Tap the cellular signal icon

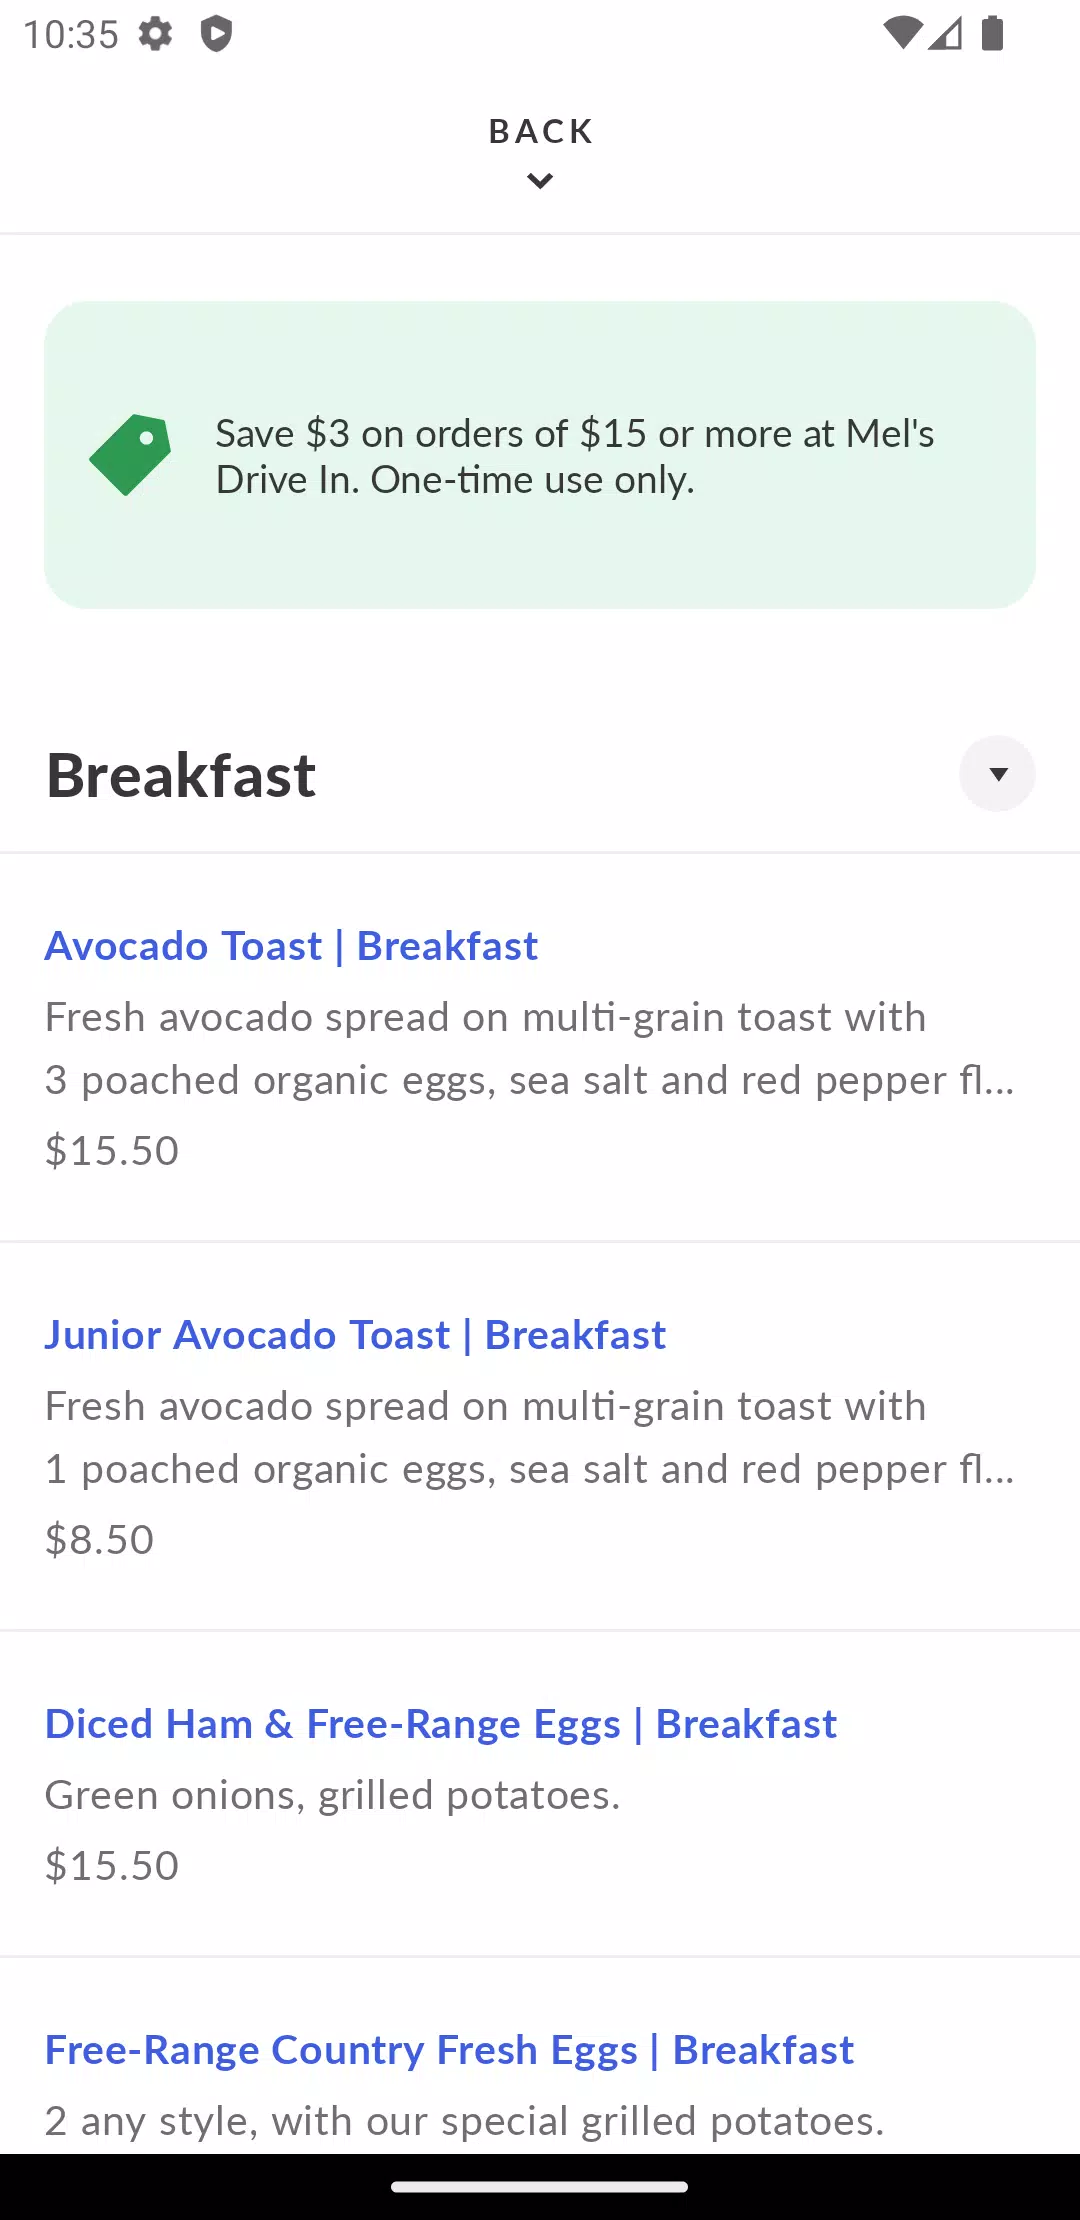click(945, 33)
